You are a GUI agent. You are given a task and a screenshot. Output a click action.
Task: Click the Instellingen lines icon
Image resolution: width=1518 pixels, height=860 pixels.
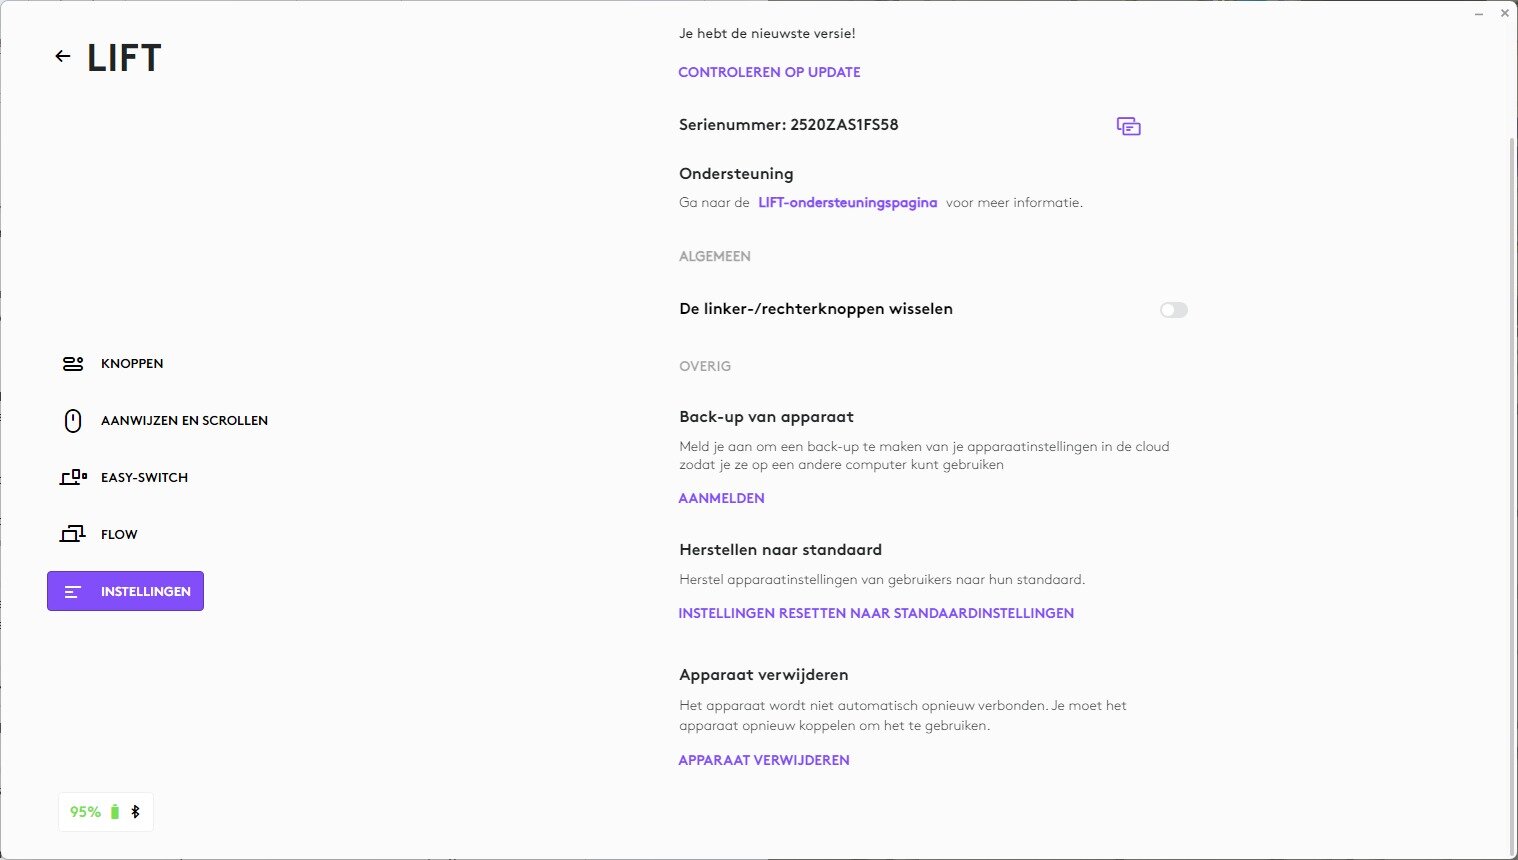click(73, 592)
